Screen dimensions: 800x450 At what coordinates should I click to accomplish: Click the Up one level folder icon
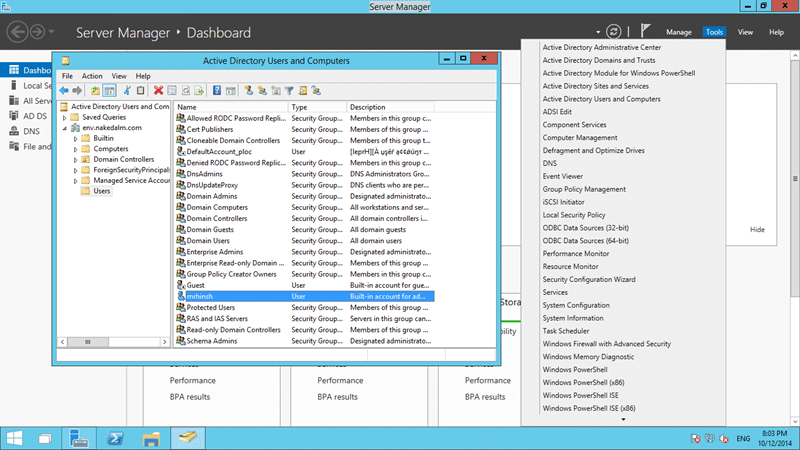(95, 91)
